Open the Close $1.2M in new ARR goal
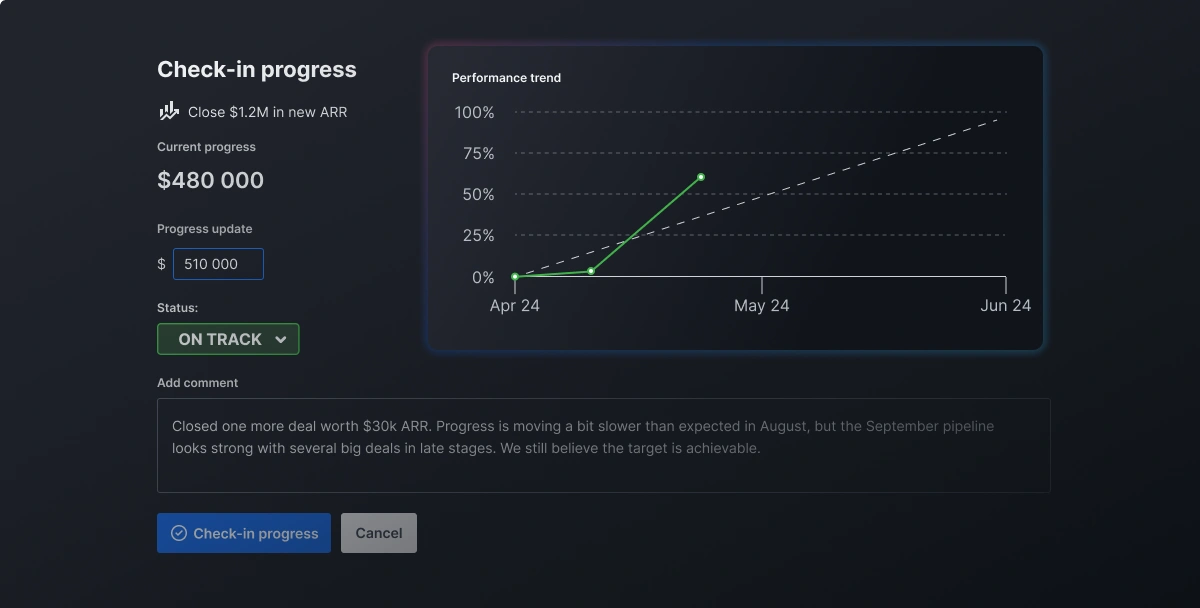The image size is (1200, 608). 267,112
